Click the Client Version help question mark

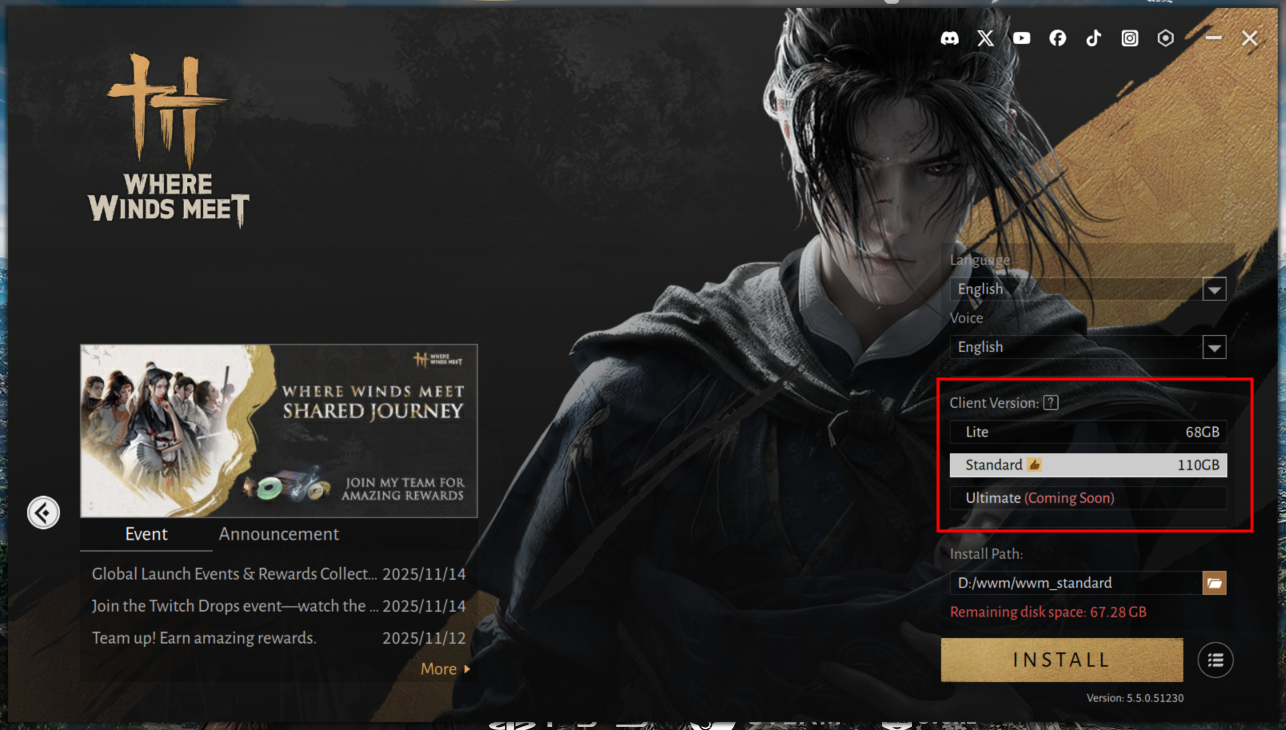(x=1050, y=403)
